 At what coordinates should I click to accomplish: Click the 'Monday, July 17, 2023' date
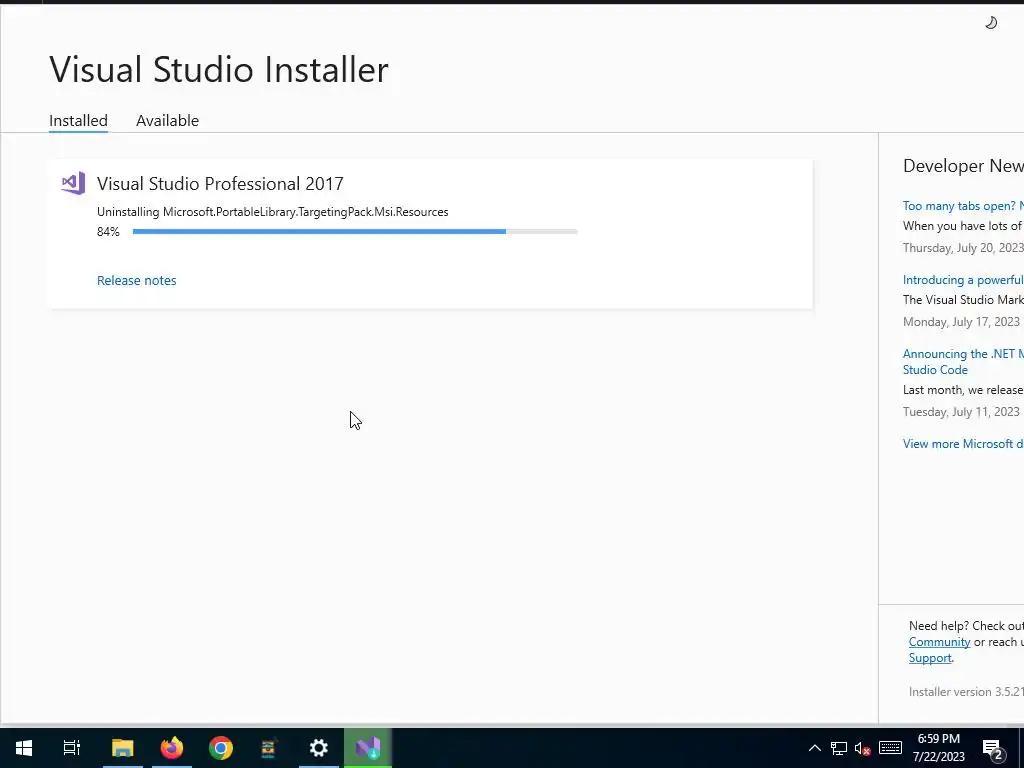961,322
